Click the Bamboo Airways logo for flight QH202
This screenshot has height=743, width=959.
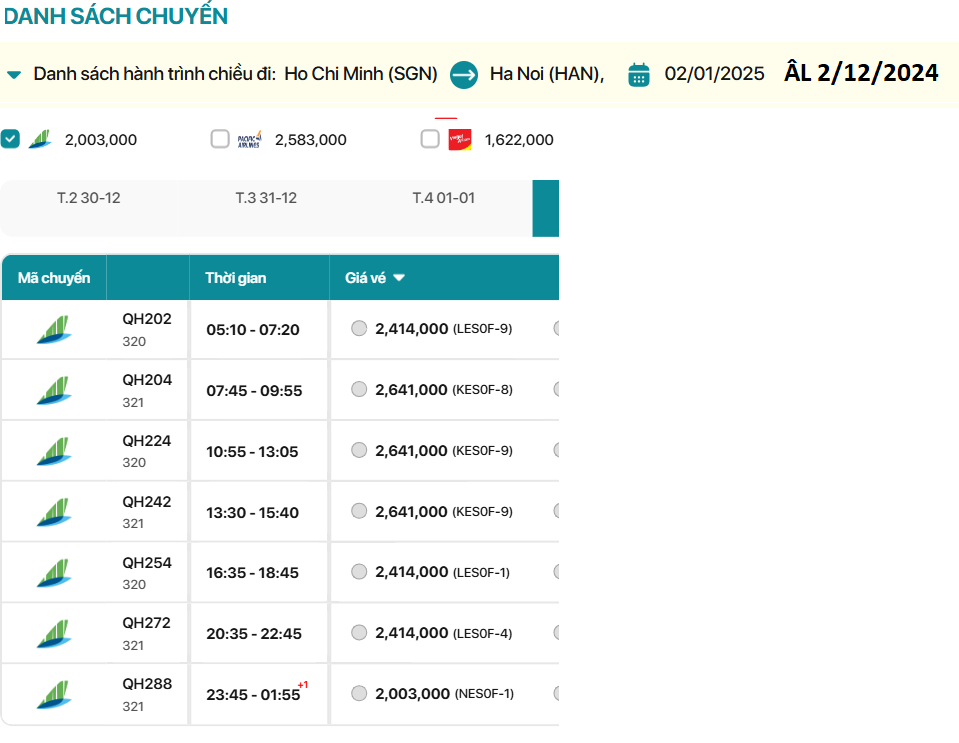coord(54,330)
